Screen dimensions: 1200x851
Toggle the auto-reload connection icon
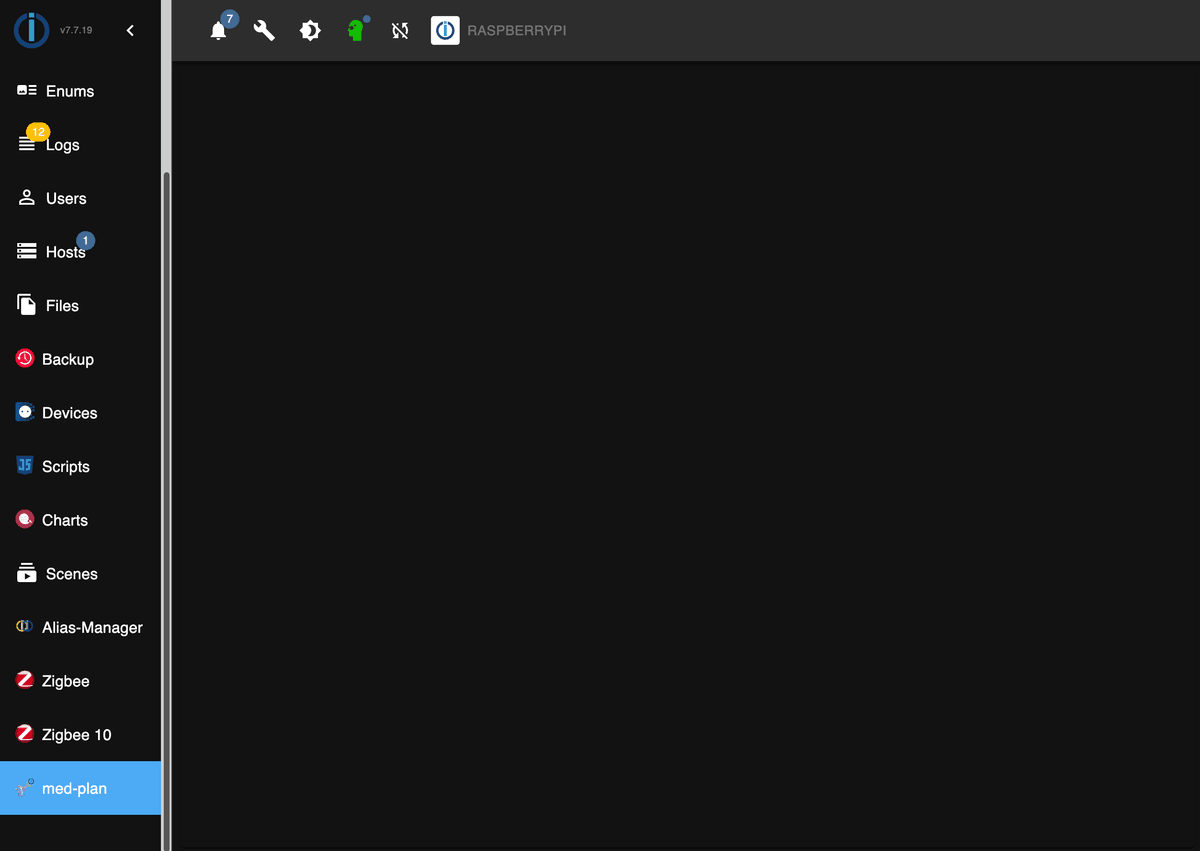400,31
